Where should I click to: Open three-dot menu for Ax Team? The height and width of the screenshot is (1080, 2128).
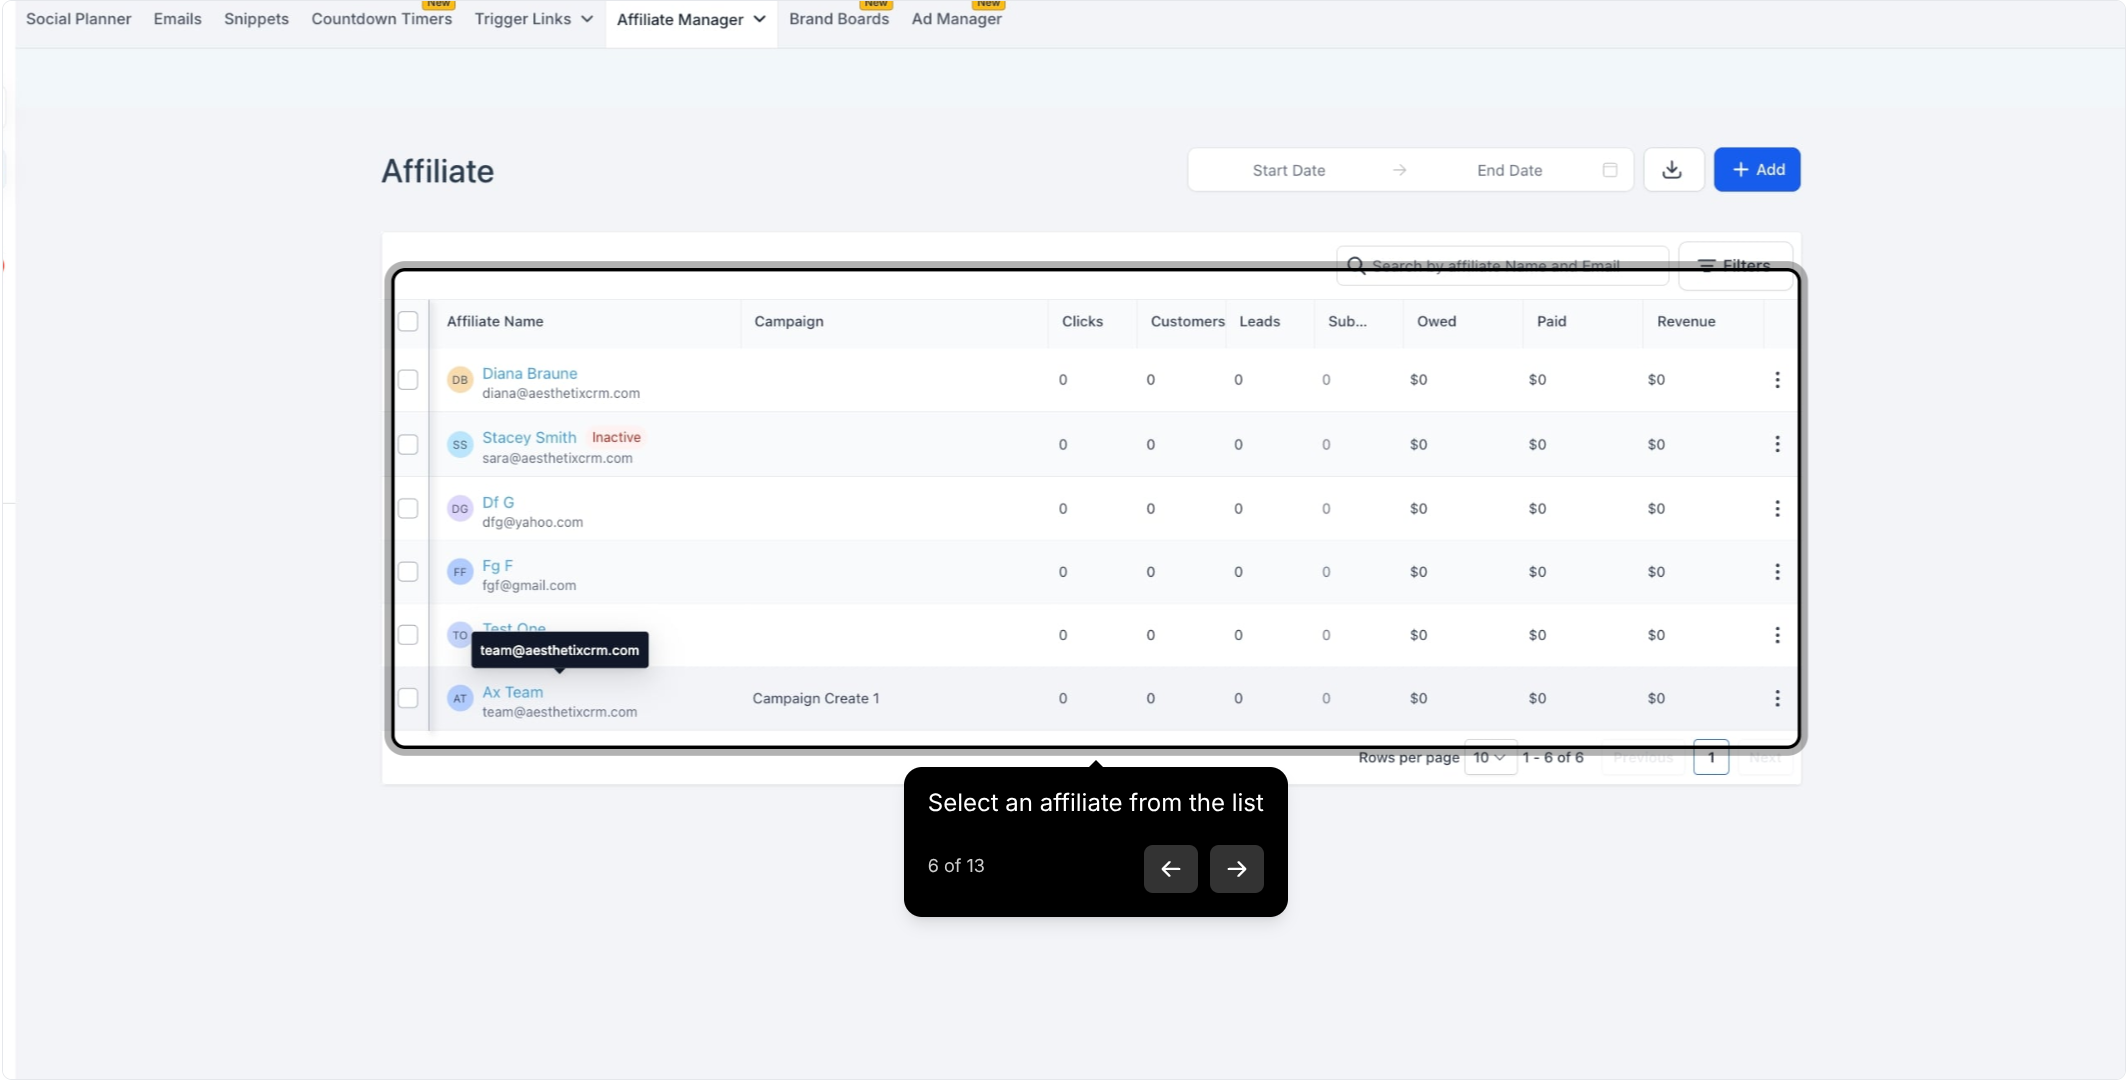[1777, 698]
